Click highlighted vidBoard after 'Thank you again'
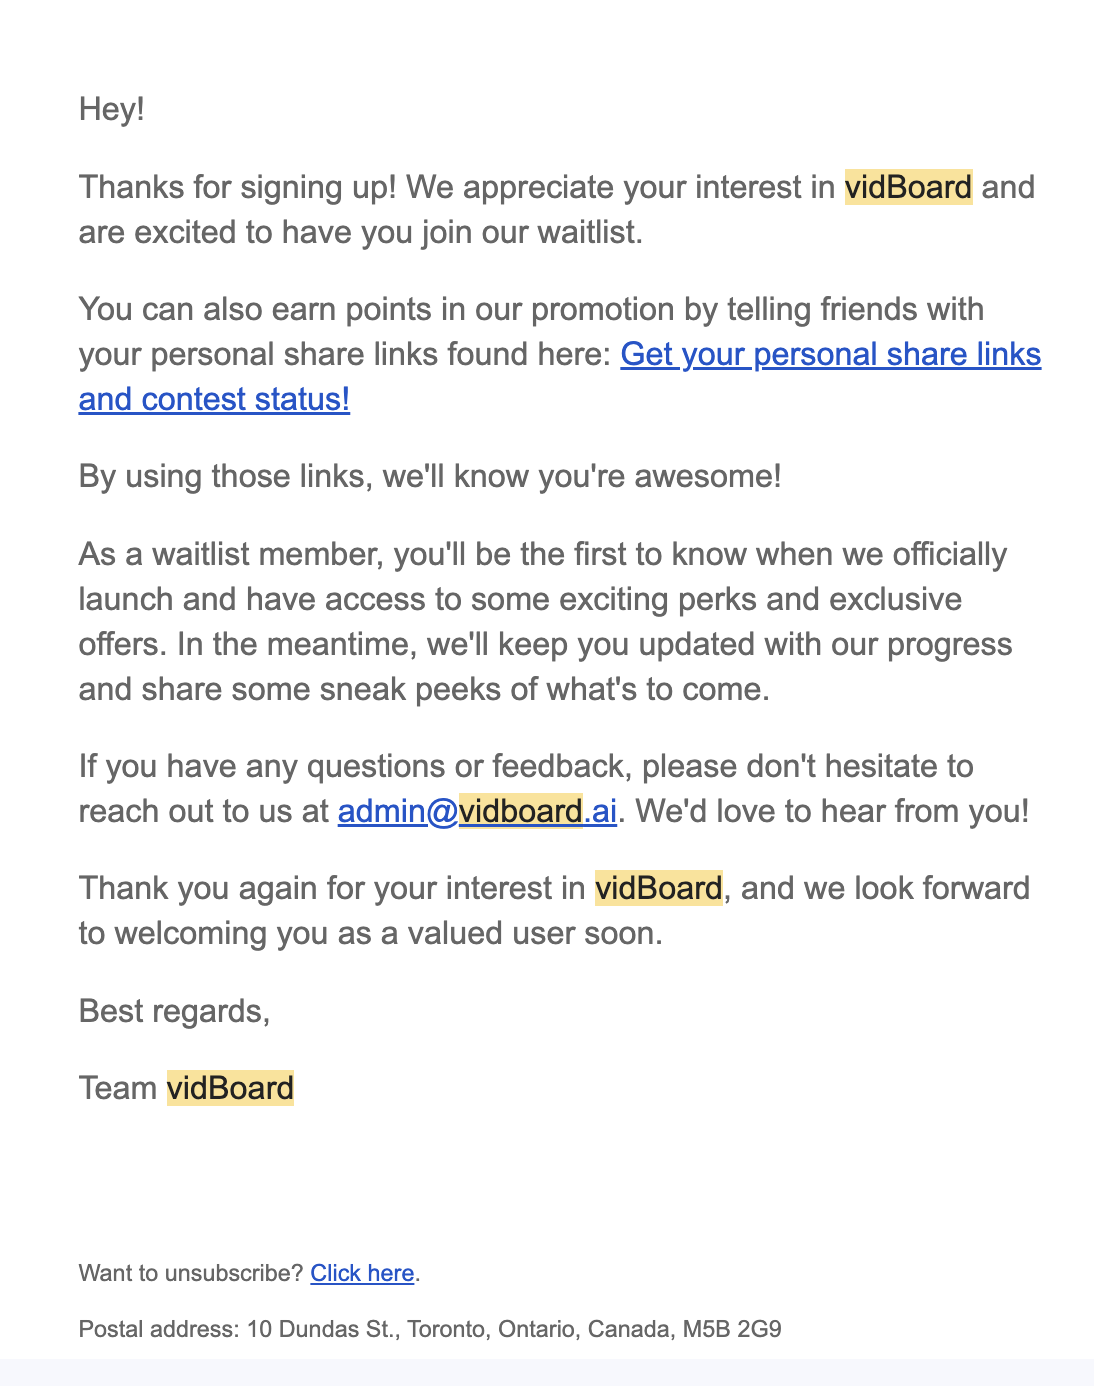This screenshot has width=1094, height=1386. point(658,889)
